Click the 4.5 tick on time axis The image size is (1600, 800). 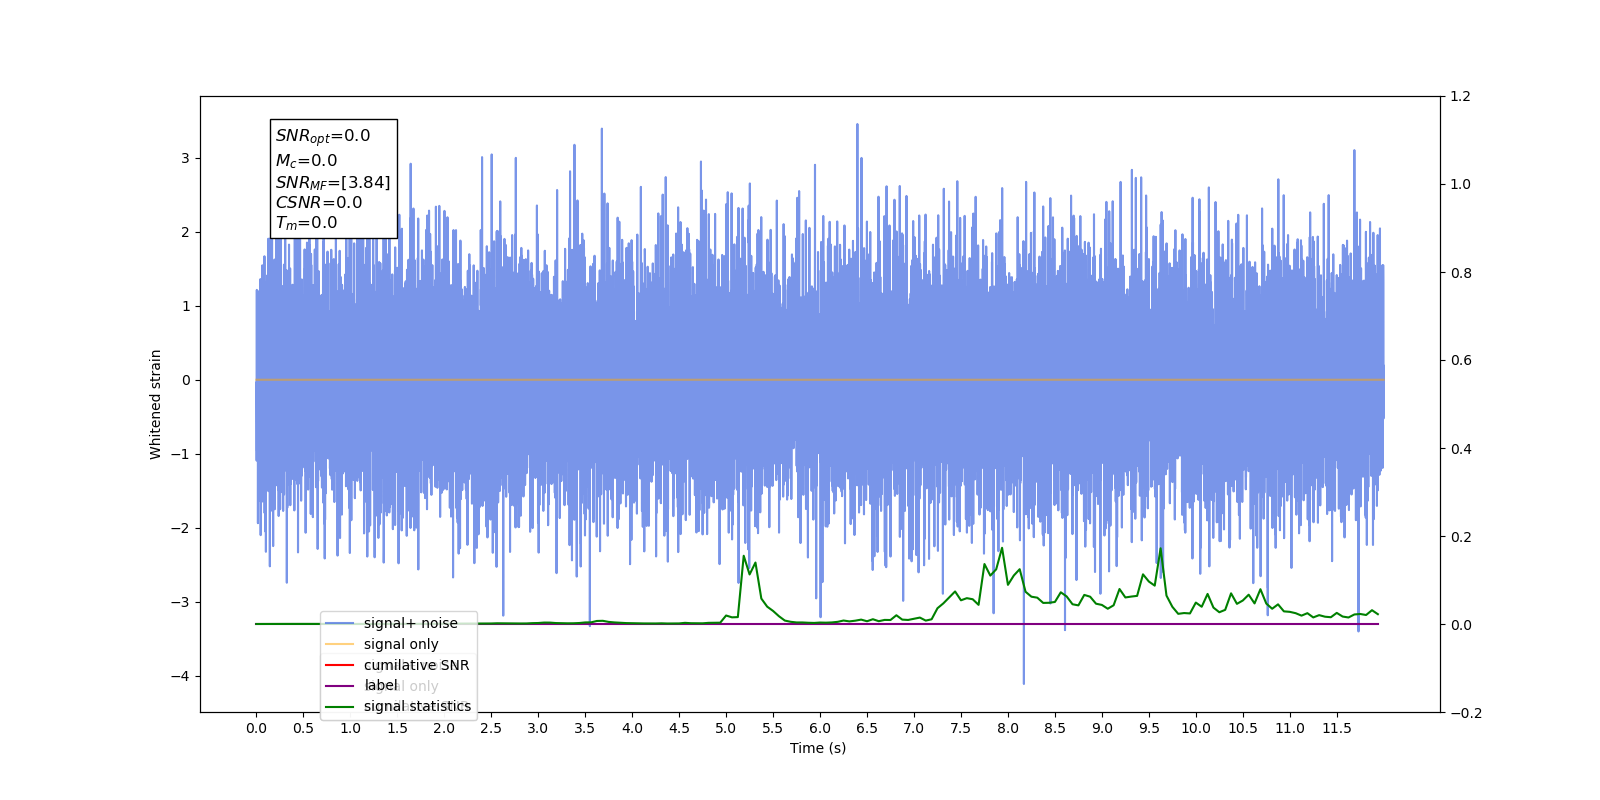(679, 728)
